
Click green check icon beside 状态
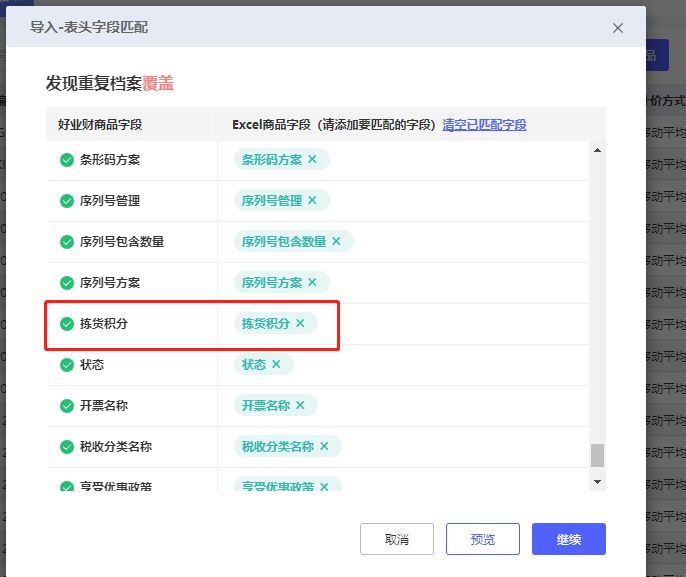click(x=67, y=365)
